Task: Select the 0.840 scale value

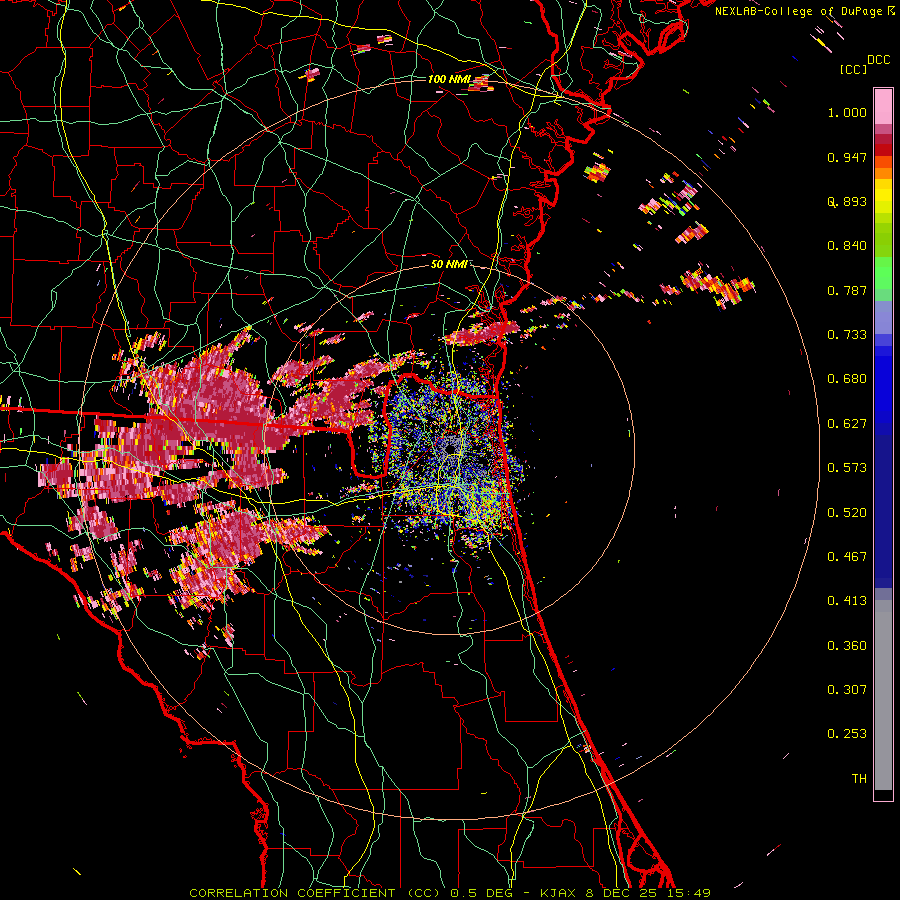Action: pyautogui.click(x=847, y=246)
